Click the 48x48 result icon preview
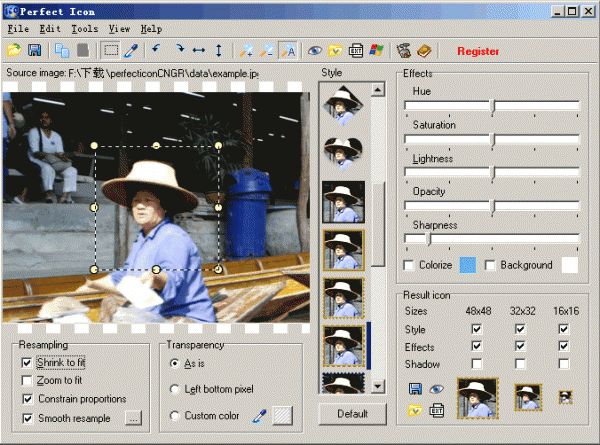 (478, 398)
